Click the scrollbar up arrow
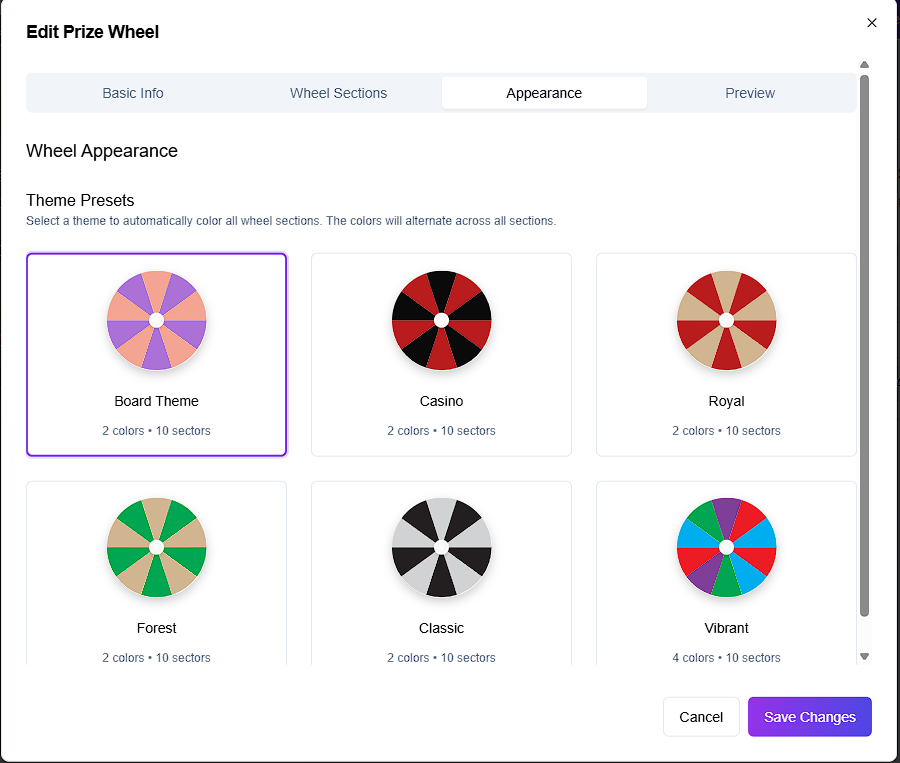Viewport: 900px width, 763px height. click(865, 66)
